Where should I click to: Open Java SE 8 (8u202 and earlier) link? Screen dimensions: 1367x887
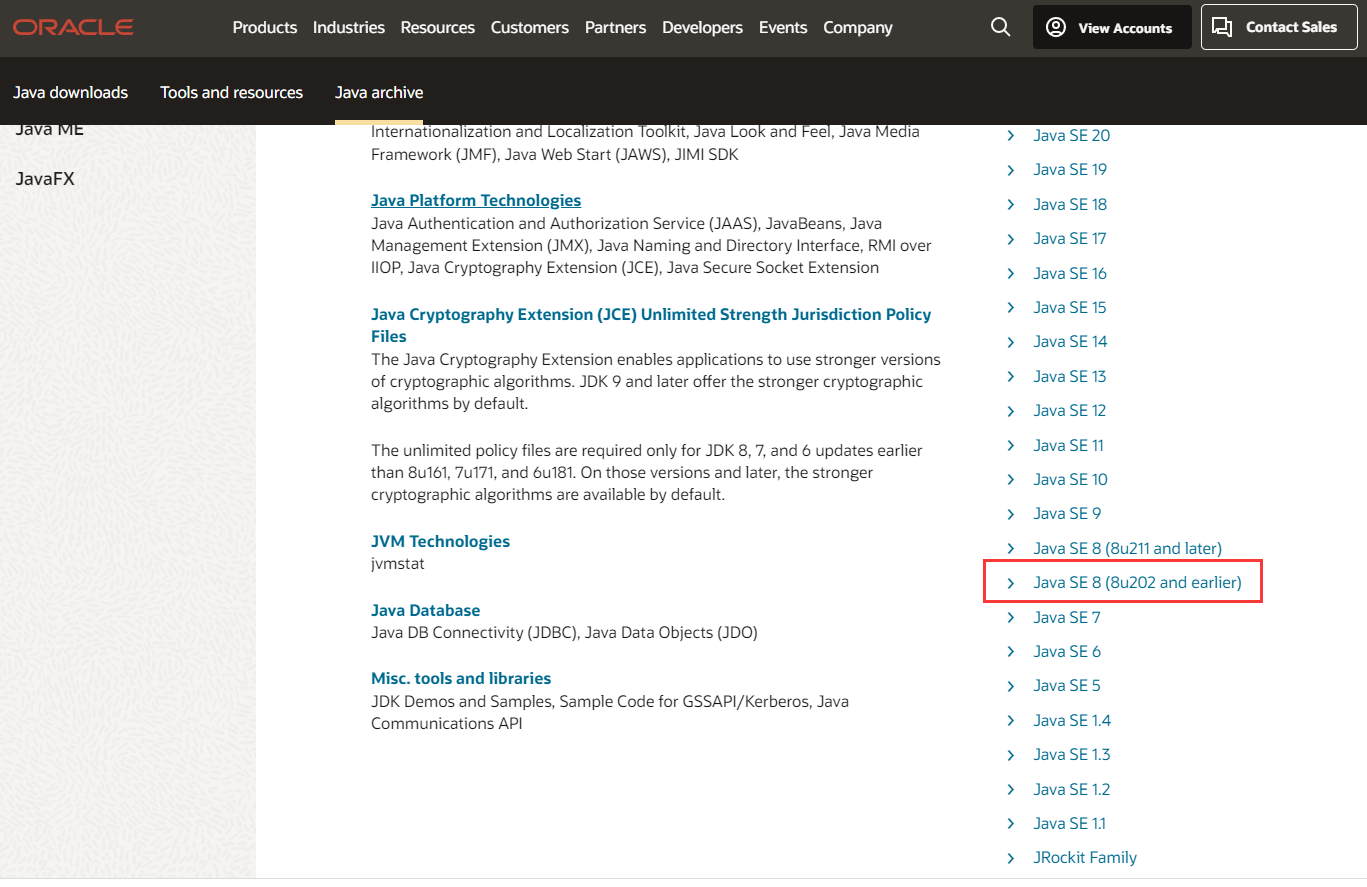click(x=1137, y=582)
